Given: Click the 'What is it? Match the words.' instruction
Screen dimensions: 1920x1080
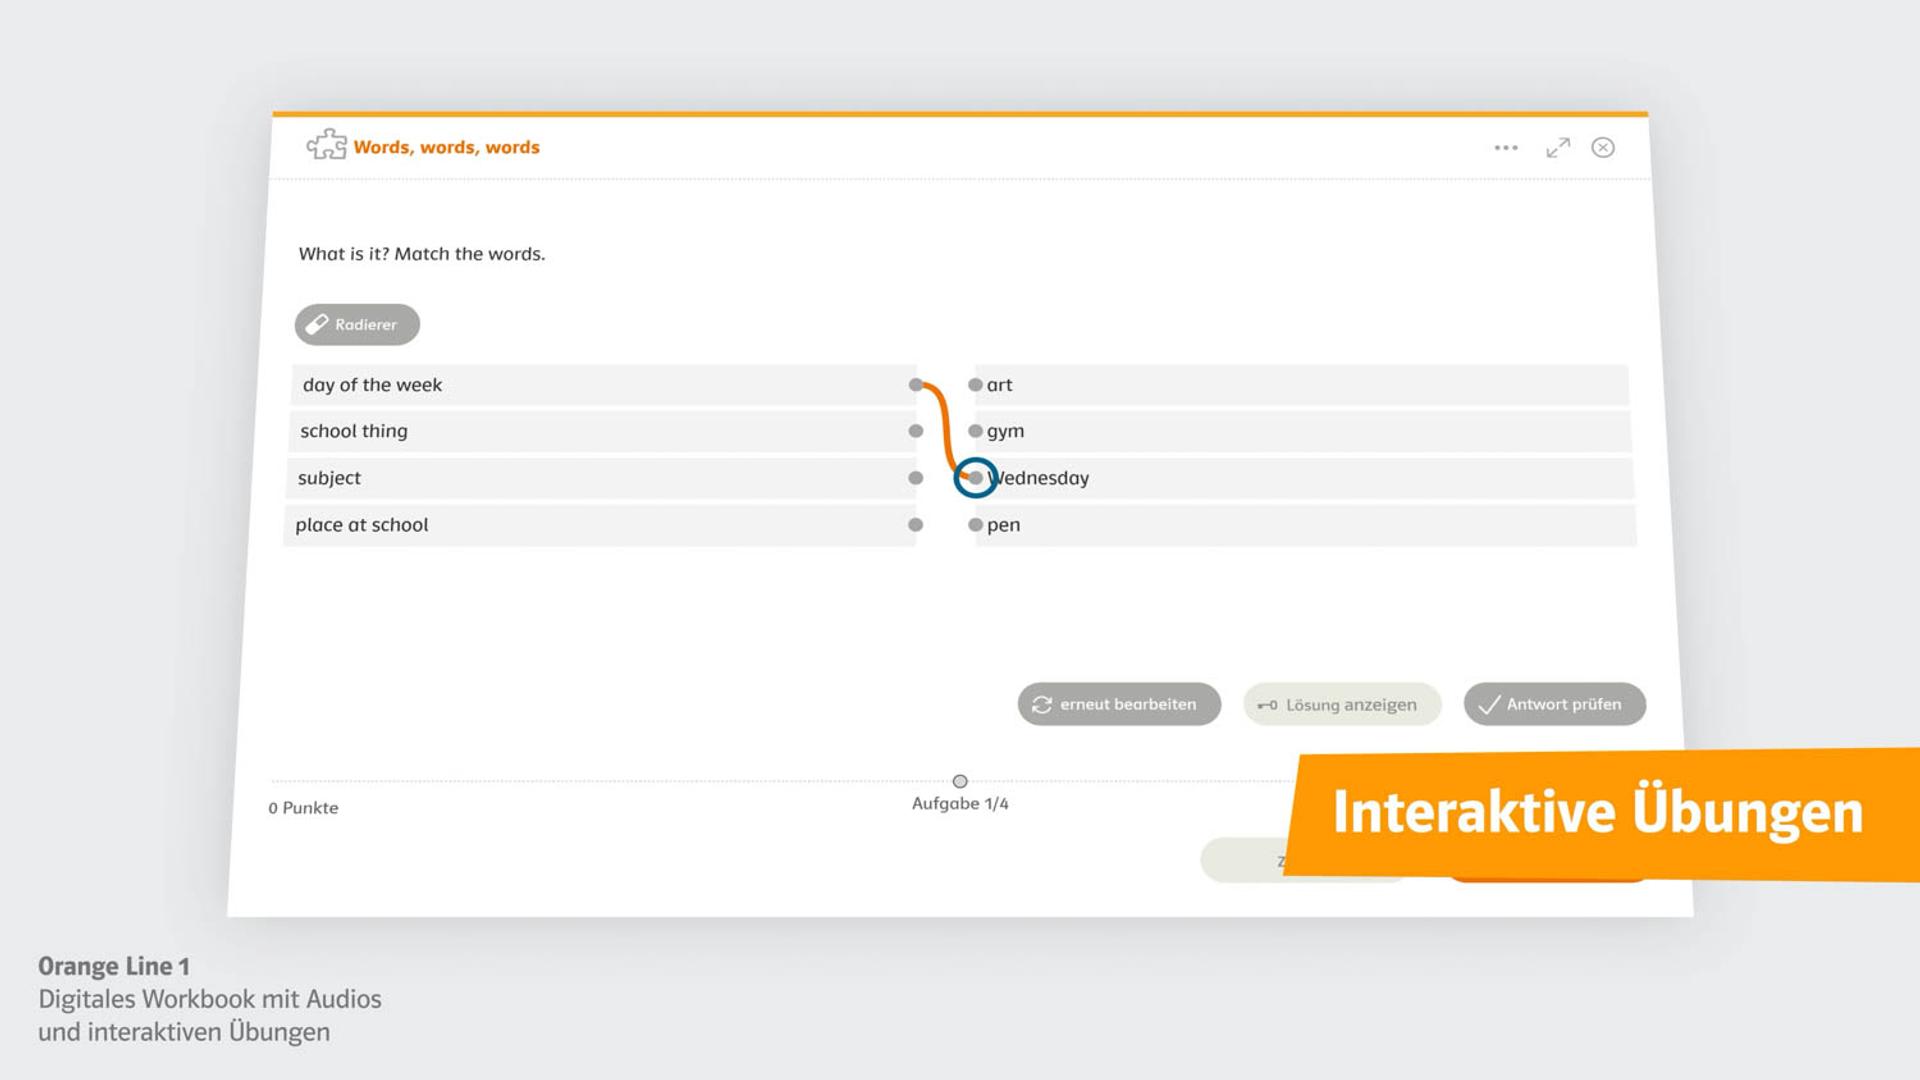Looking at the screenshot, I should (422, 254).
